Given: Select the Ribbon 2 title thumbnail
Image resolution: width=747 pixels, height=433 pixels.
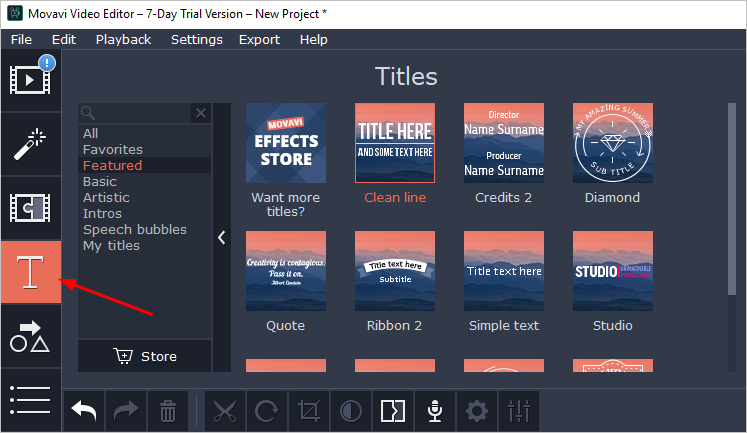Looking at the screenshot, I should point(395,271).
